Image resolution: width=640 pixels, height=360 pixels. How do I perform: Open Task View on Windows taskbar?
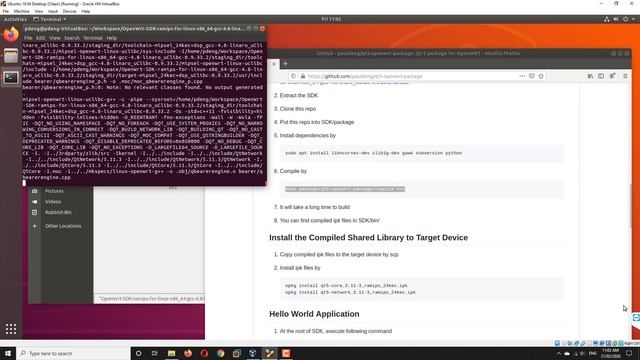click(155, 353)
